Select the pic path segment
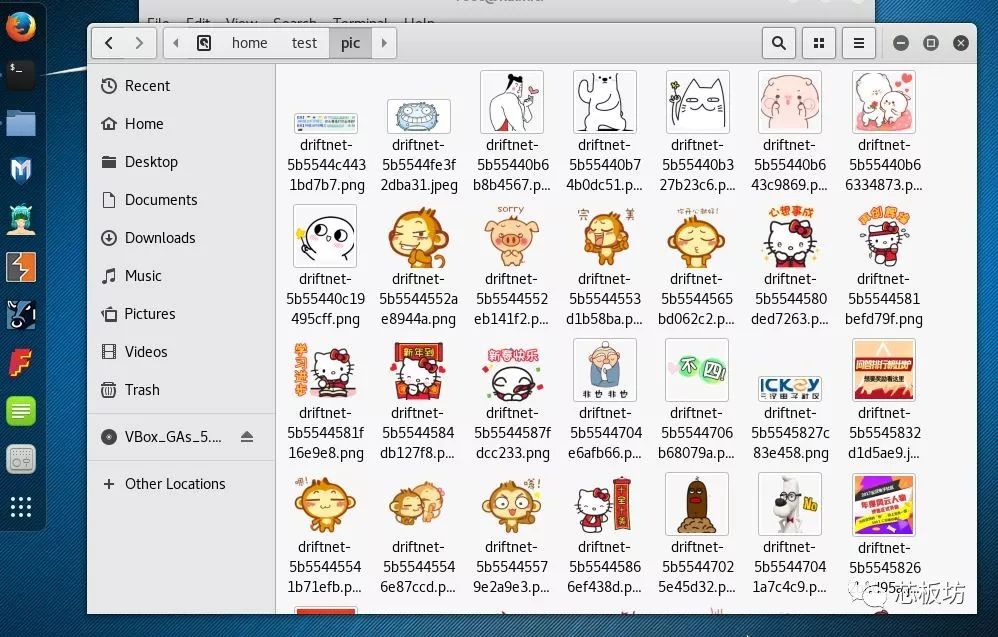The height and width of the screenshot is (637, 998). pos(350,43)
